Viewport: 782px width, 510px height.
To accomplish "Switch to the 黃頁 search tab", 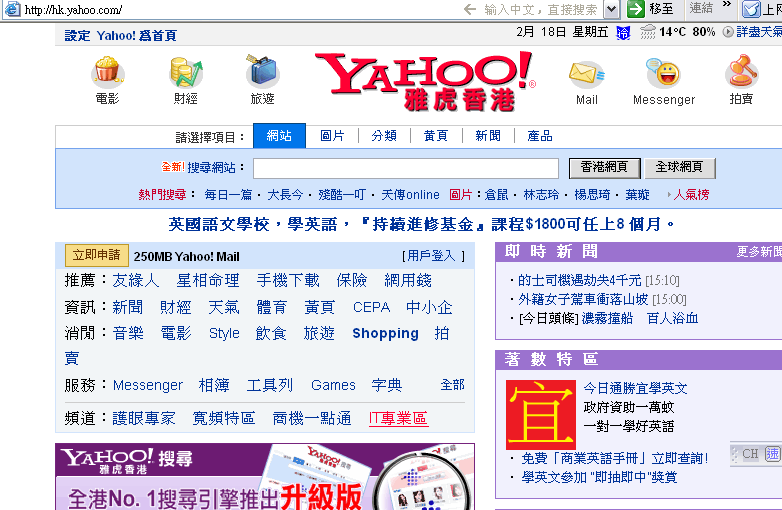I will coord(436,136).
